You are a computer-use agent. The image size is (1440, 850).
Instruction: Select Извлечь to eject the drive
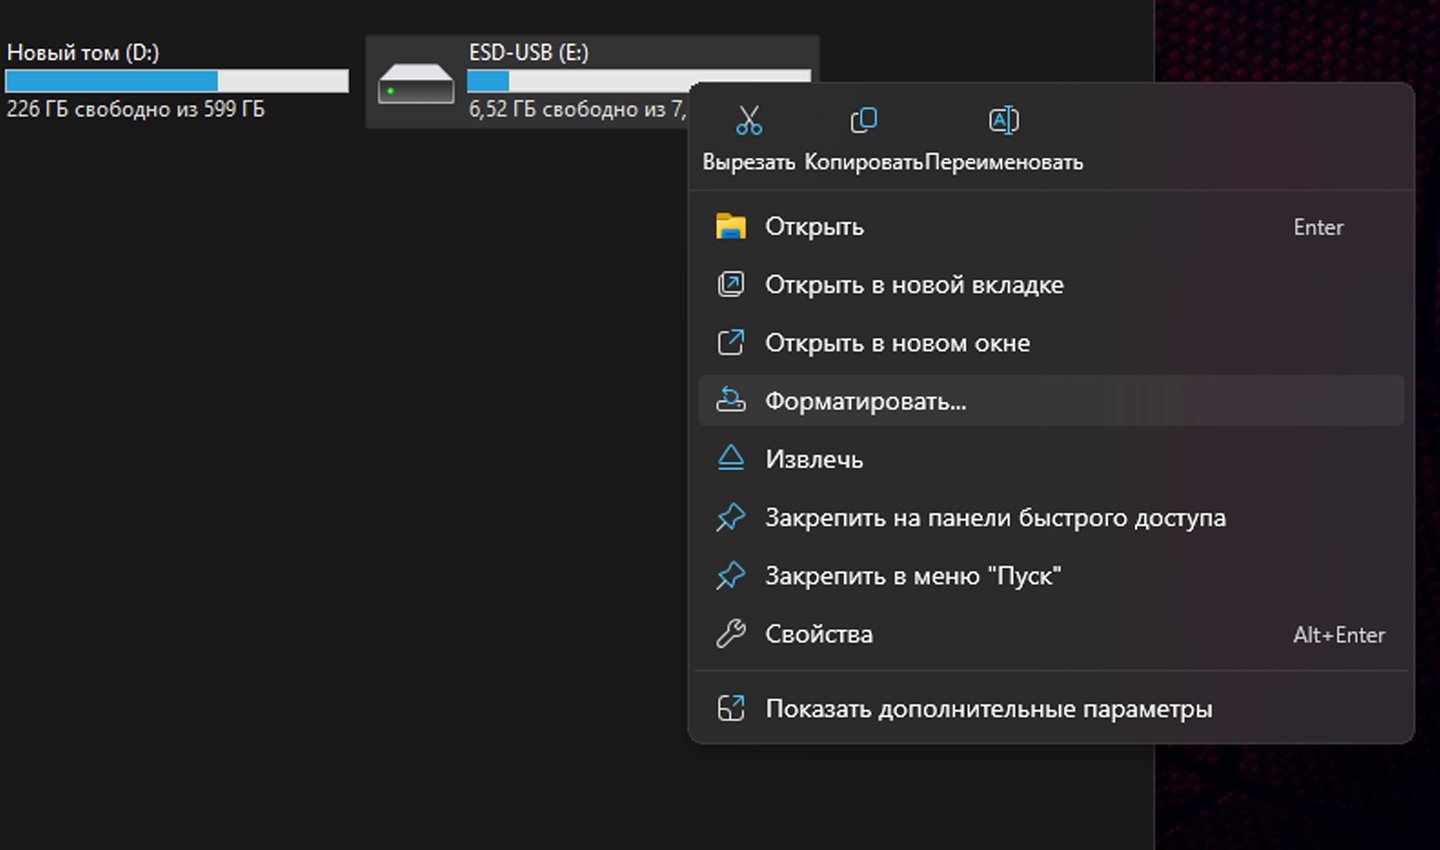click(1051, 459)
